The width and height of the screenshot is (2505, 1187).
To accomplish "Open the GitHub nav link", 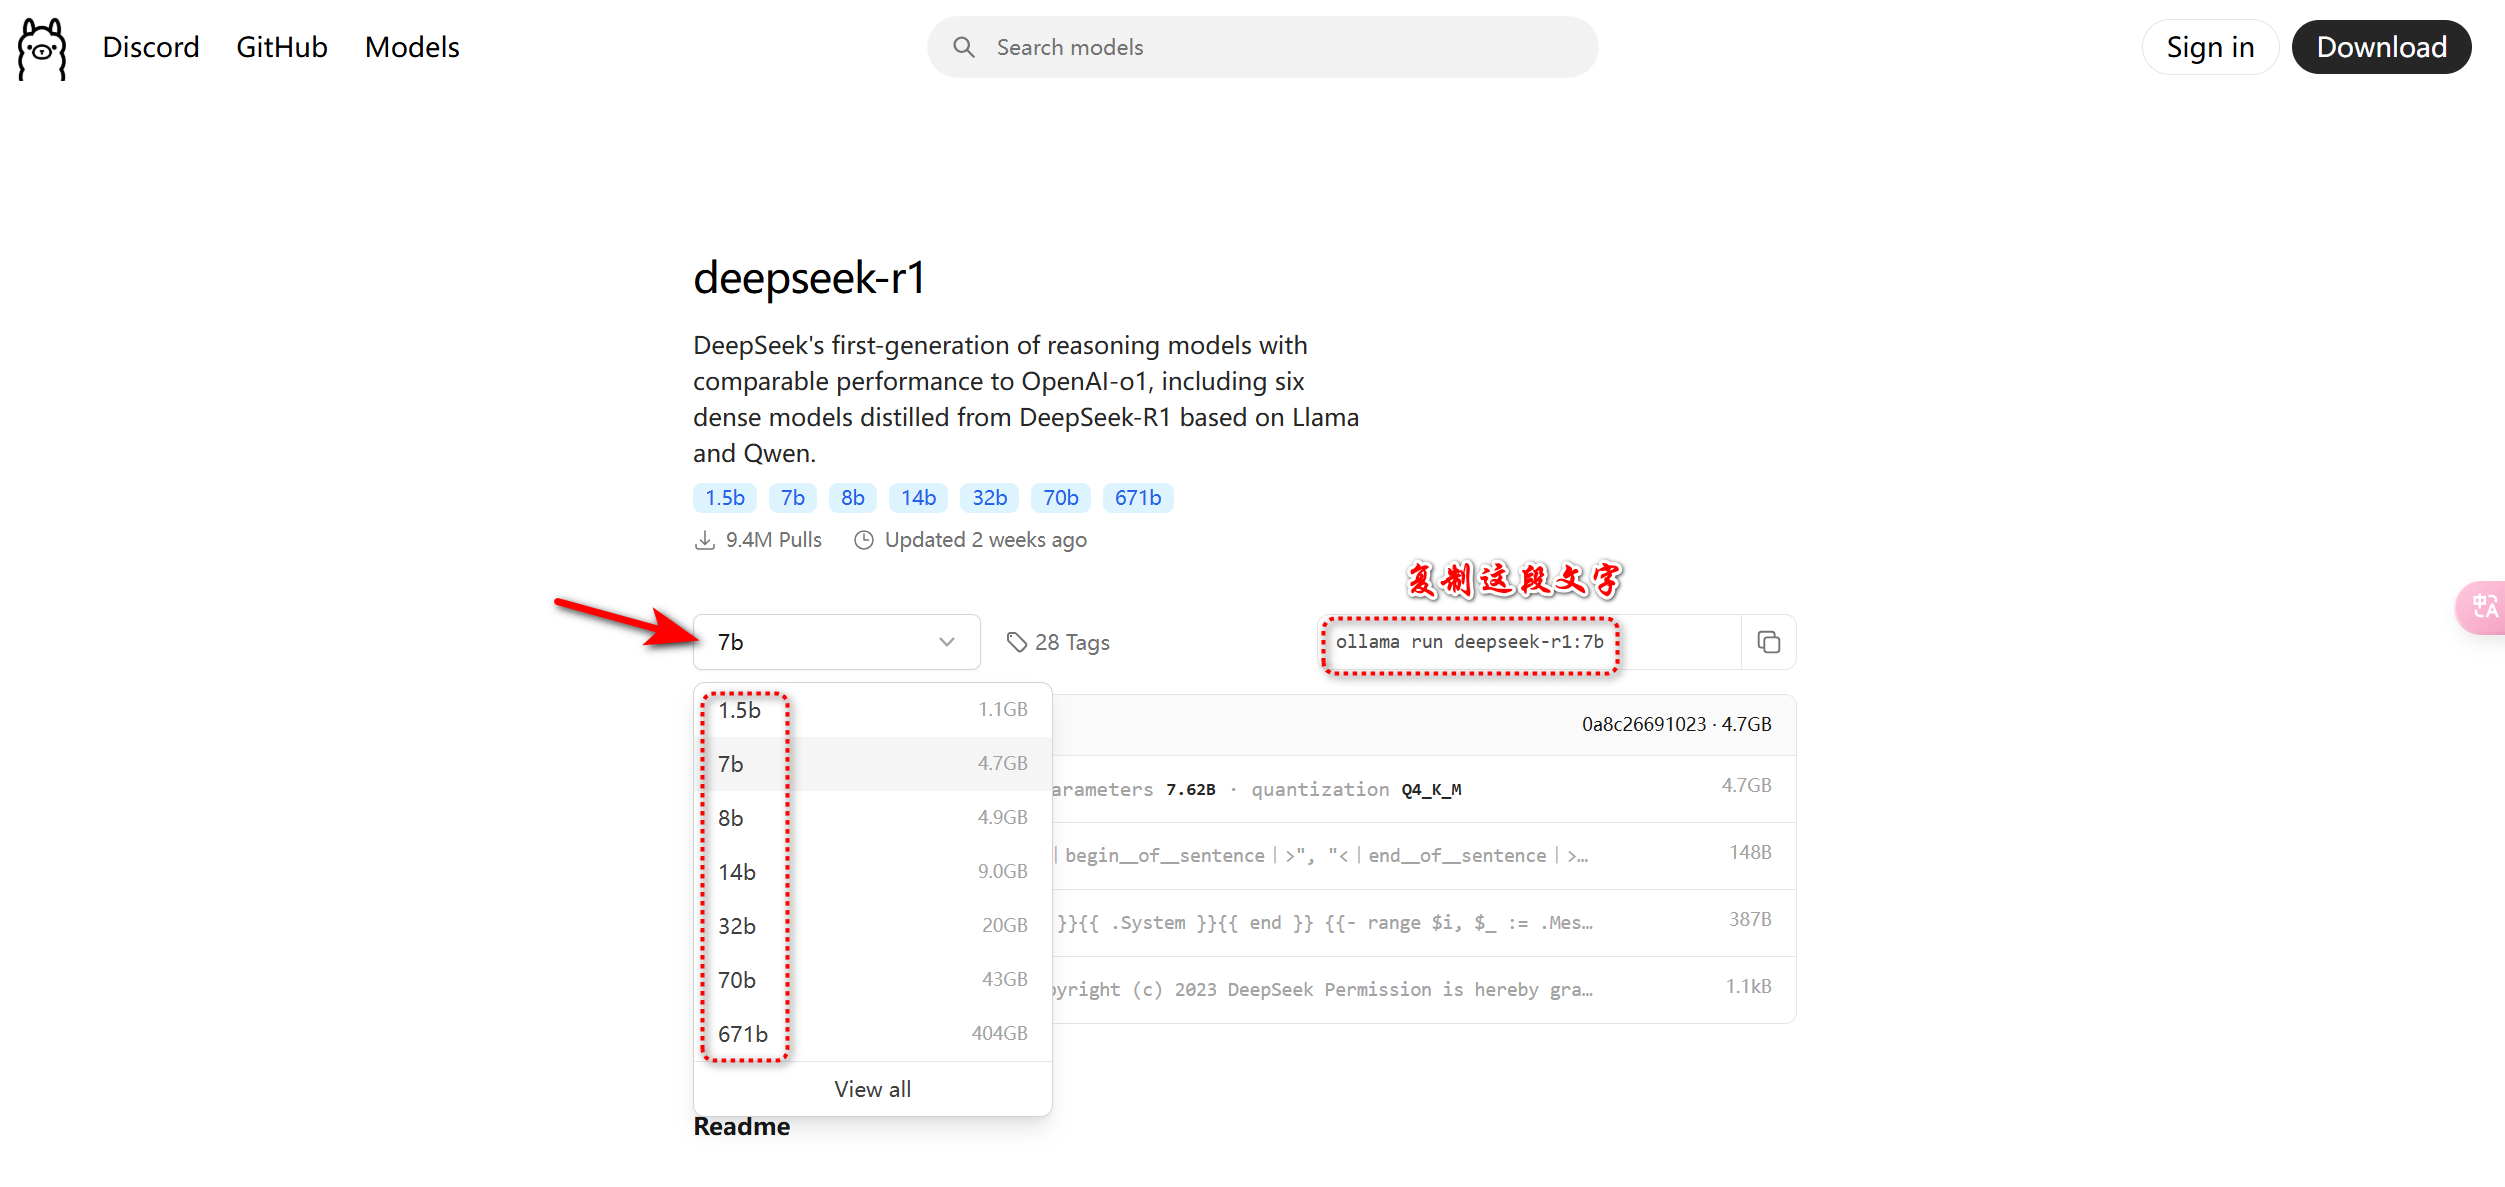I will (282, 47).
